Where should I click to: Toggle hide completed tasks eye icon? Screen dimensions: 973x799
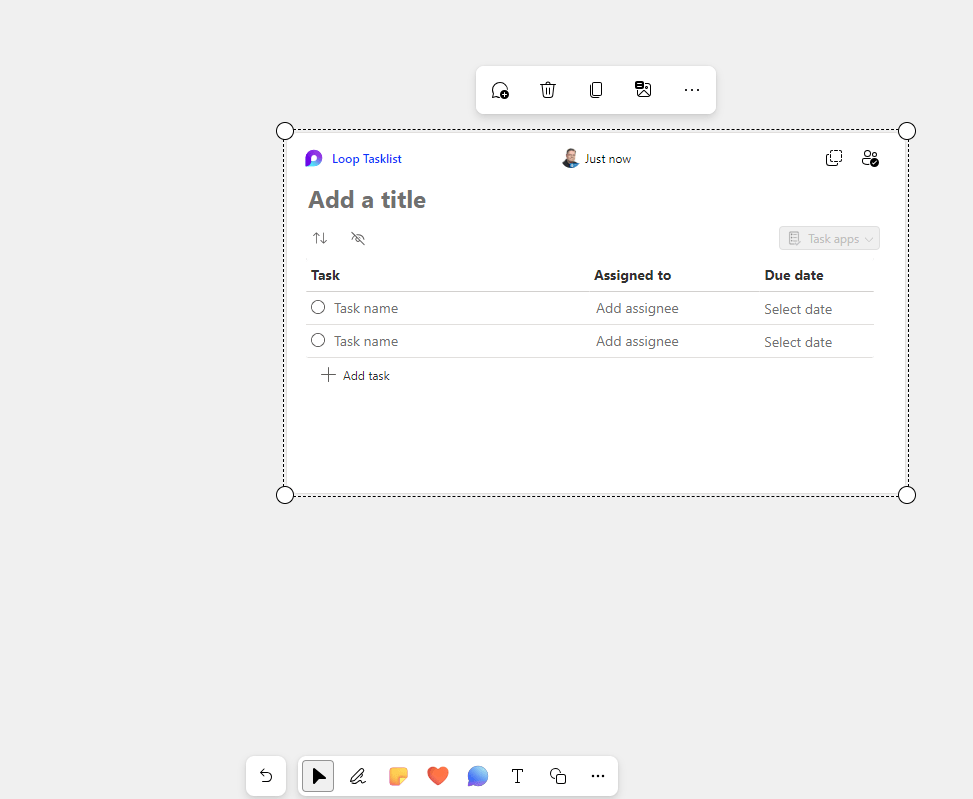point(358,238)
